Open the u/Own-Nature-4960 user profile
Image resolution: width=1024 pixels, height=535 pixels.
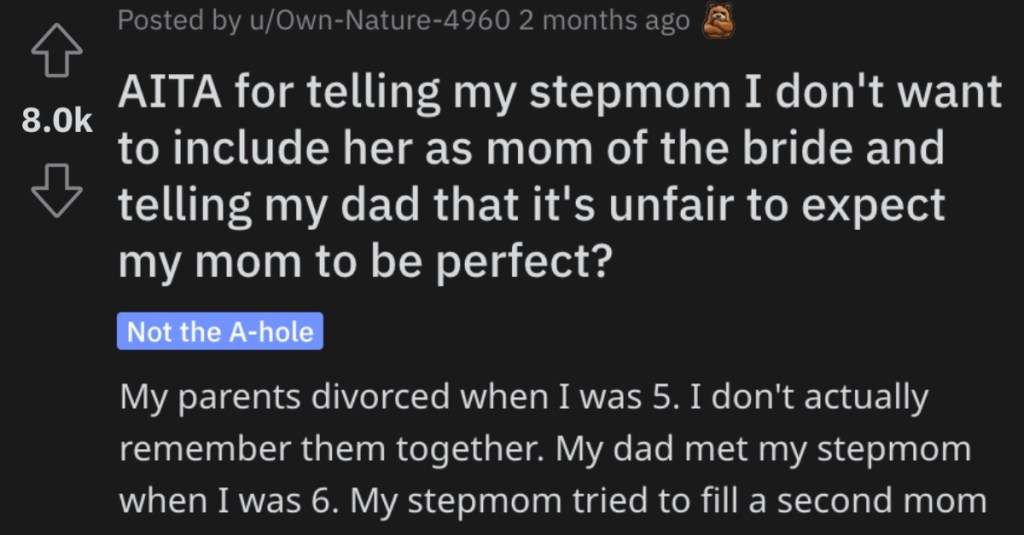tap(378, 20)
